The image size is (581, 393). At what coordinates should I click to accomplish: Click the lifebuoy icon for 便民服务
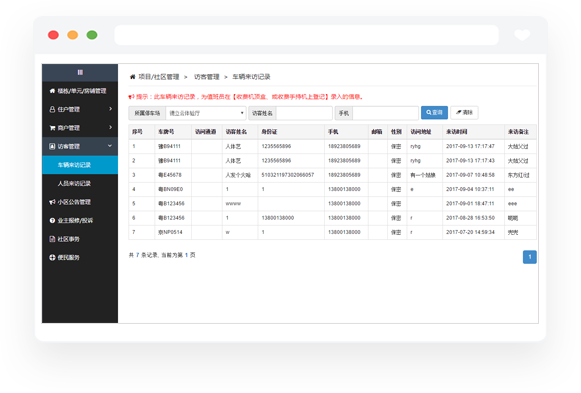click(x=52, y=257)
